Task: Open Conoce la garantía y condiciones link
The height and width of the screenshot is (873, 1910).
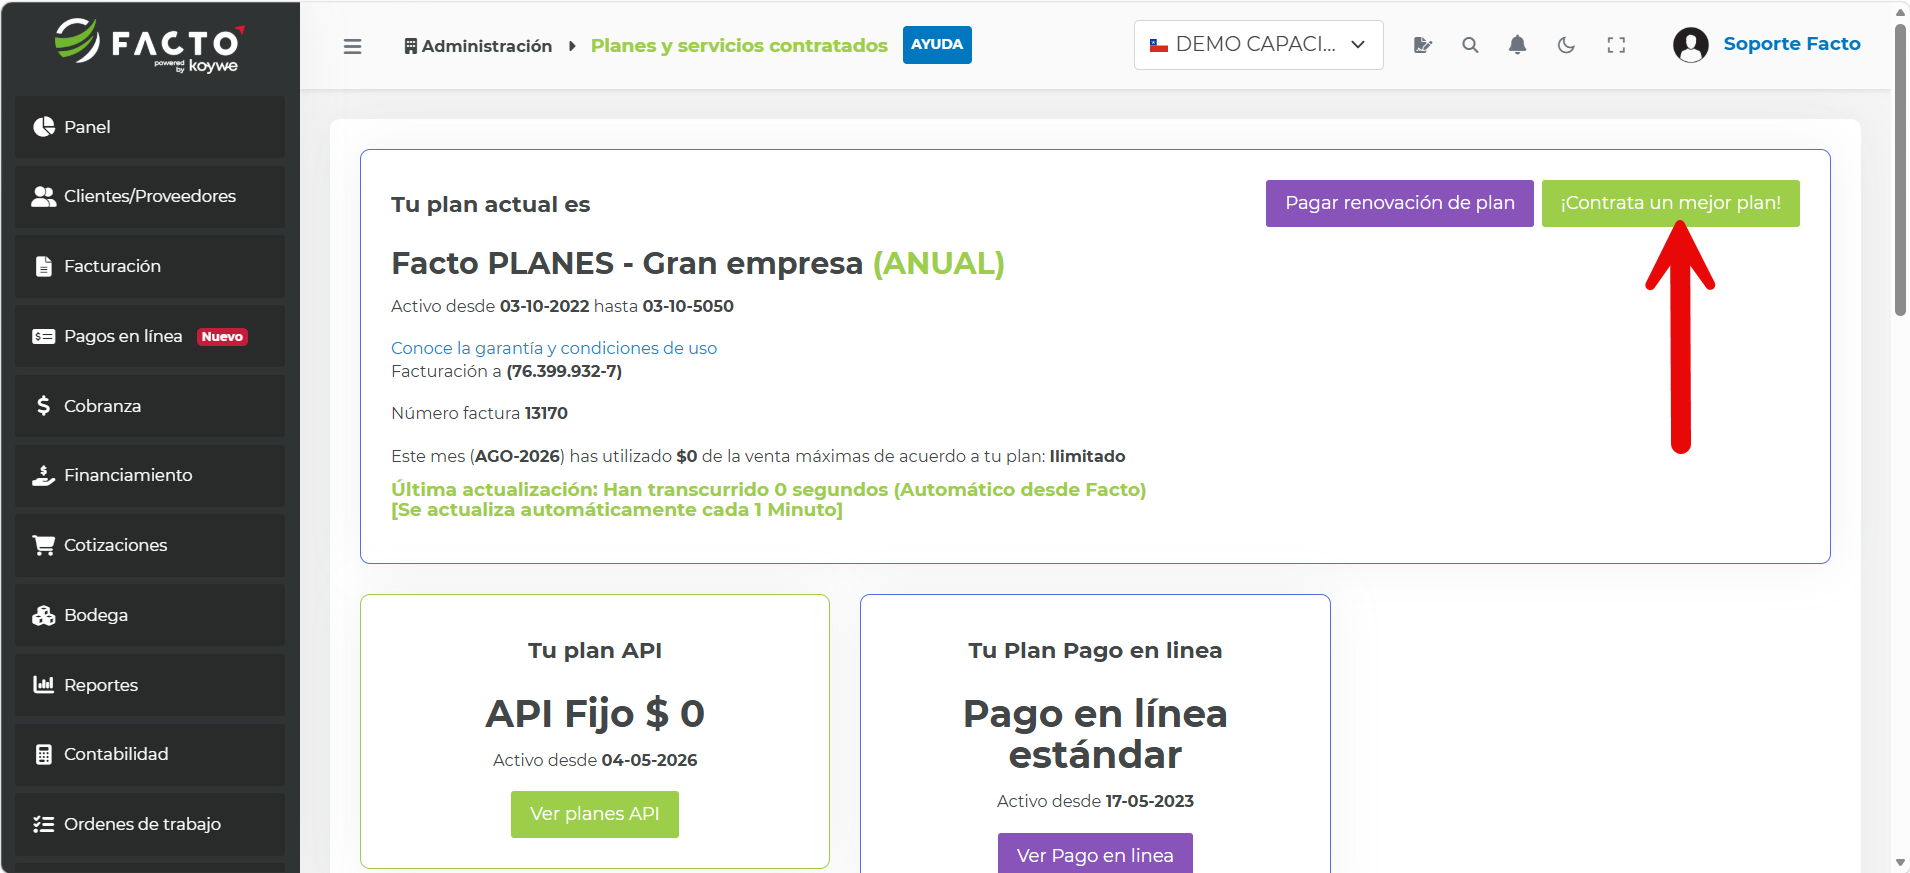Action: (x=554, y=348)
